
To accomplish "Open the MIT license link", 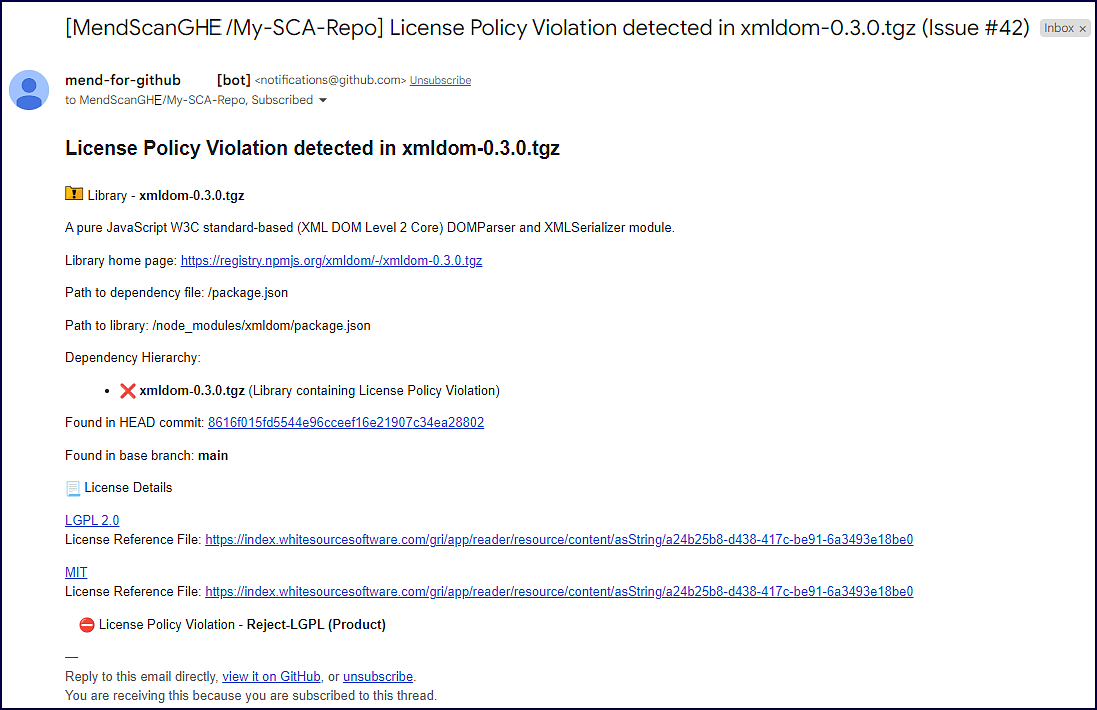I will coord(76,573).
